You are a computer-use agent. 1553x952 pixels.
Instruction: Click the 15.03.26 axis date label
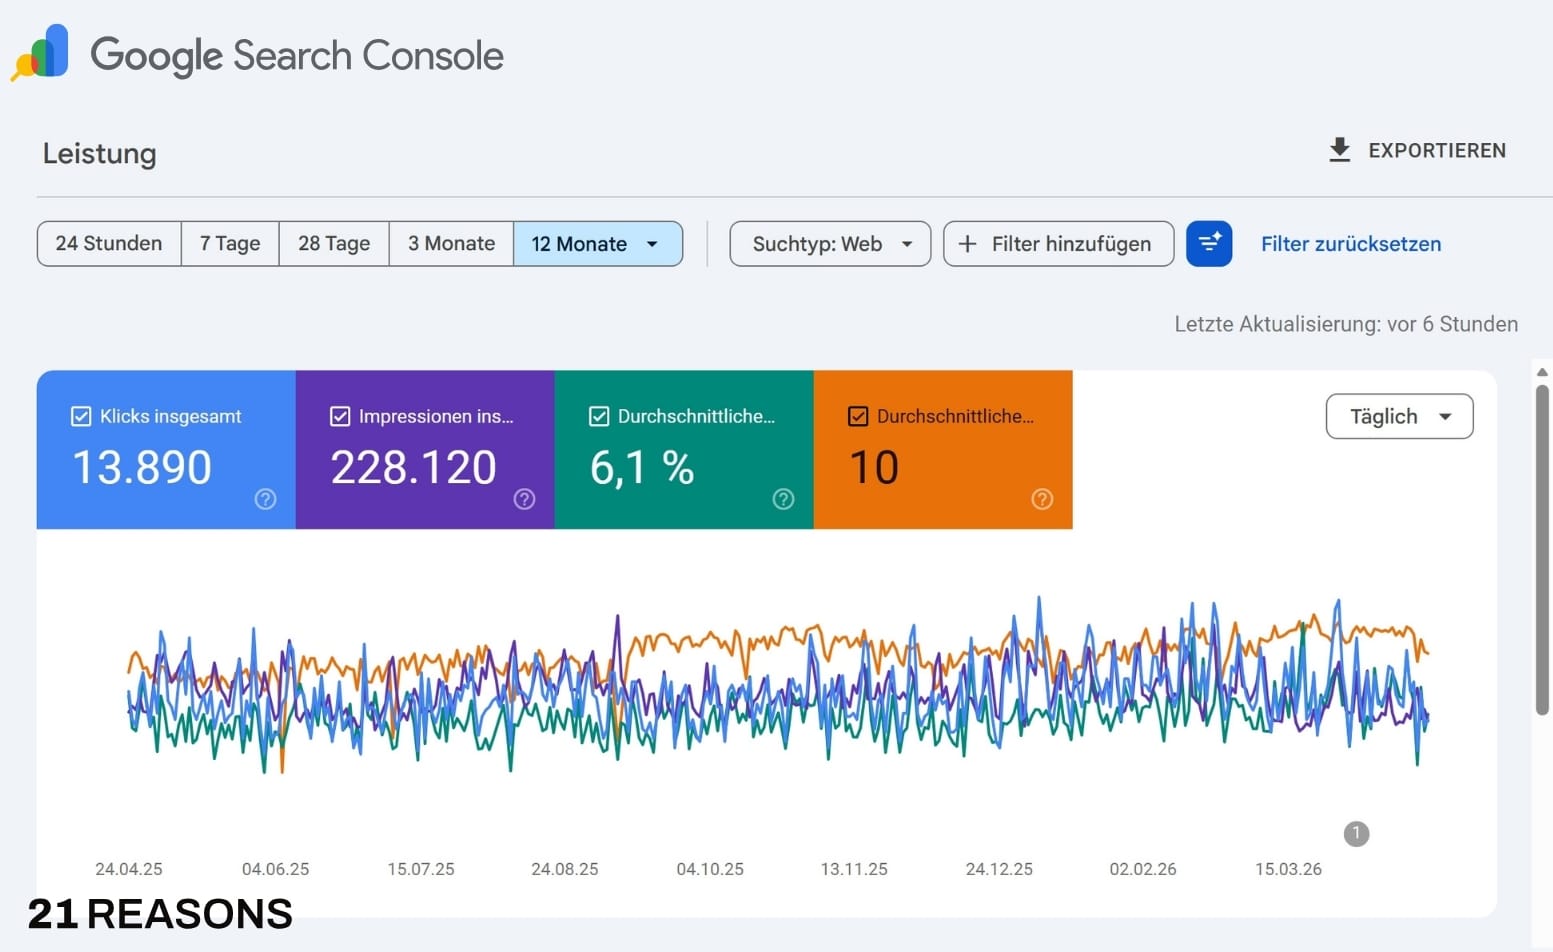coord(1288,869)
